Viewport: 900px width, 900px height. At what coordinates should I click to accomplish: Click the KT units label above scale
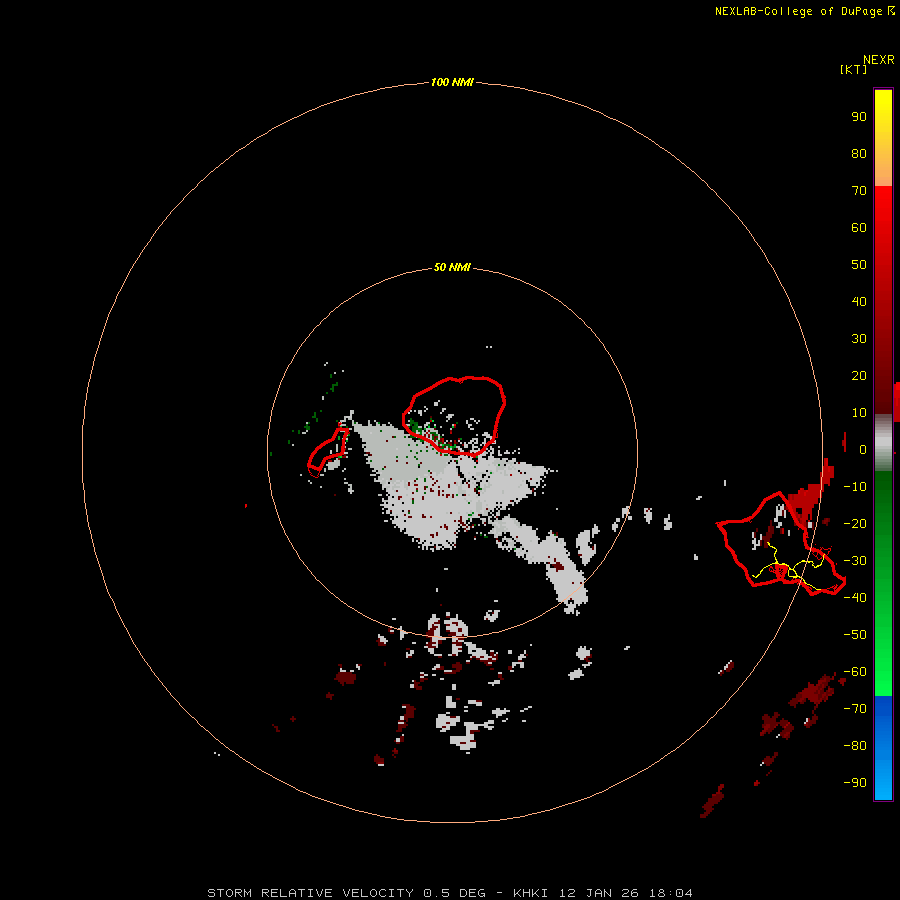[853, 69]
